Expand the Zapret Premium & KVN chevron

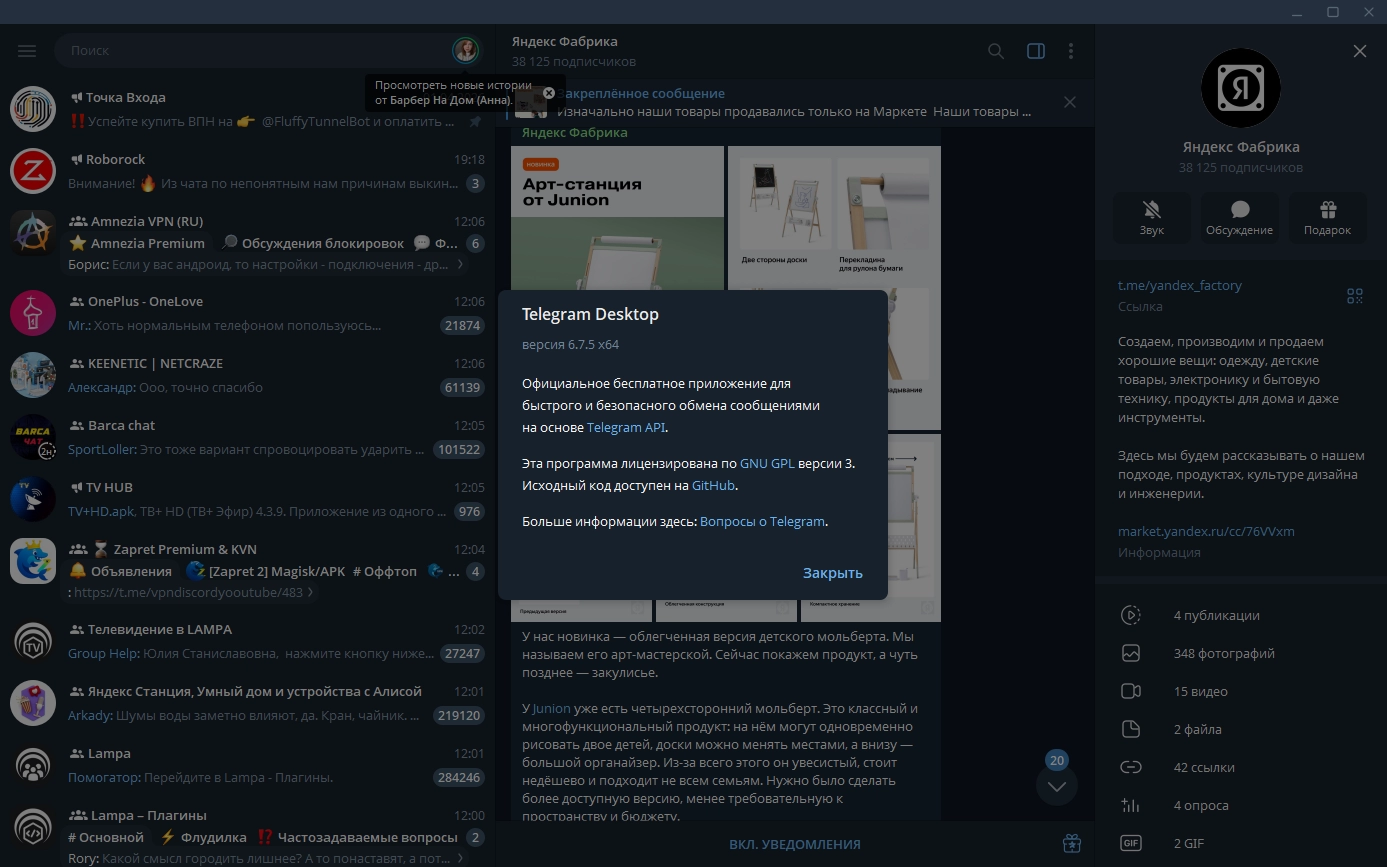[x=310, y=593]
